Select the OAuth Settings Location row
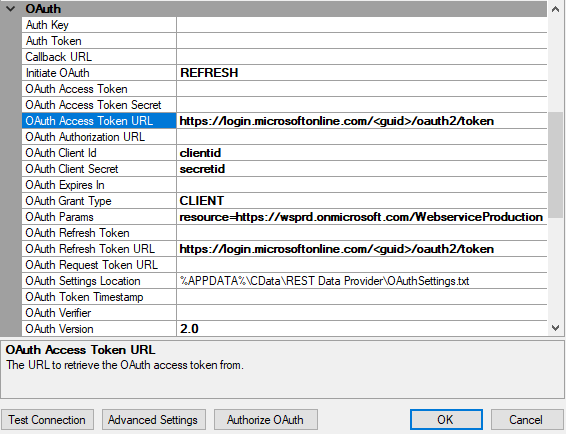 [x=284, y=281]
